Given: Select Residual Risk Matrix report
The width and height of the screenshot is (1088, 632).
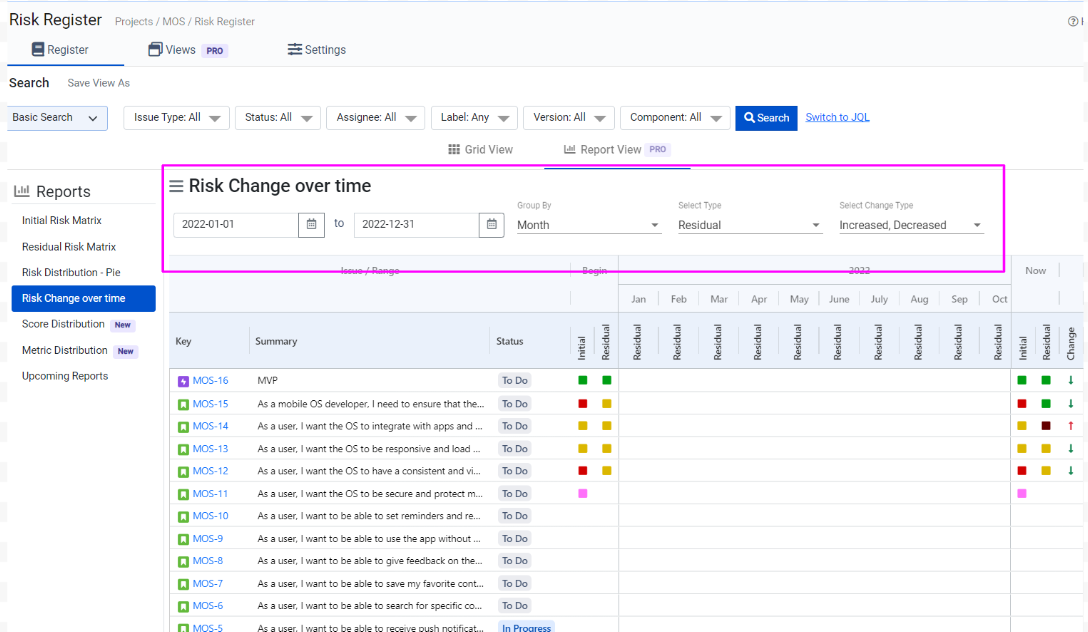Looking at the screenshot, I should [69, 247].
